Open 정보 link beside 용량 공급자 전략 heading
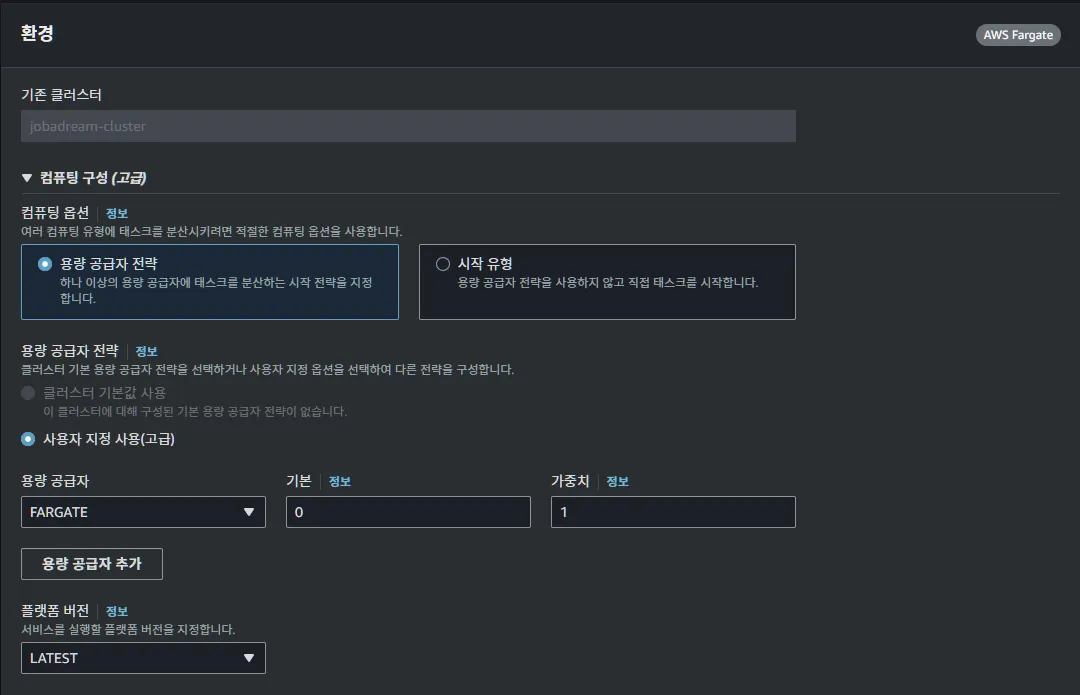1080x695 pixels. tap(146, 351)
